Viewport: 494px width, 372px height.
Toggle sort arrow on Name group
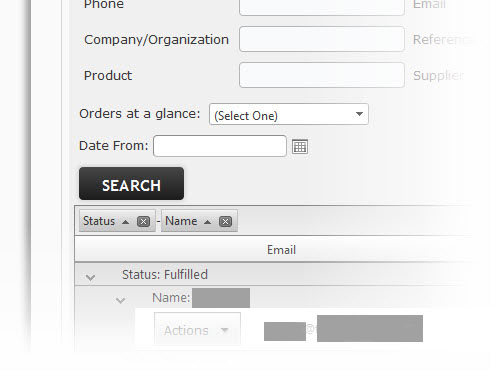coord(207,222)
